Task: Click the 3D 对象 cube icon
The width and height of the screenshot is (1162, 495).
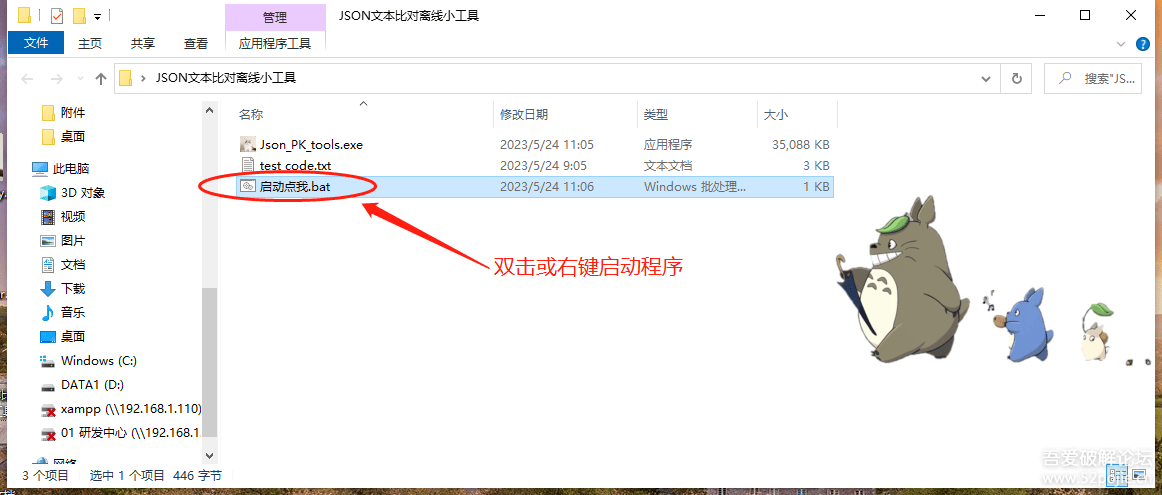Action: 48,193
